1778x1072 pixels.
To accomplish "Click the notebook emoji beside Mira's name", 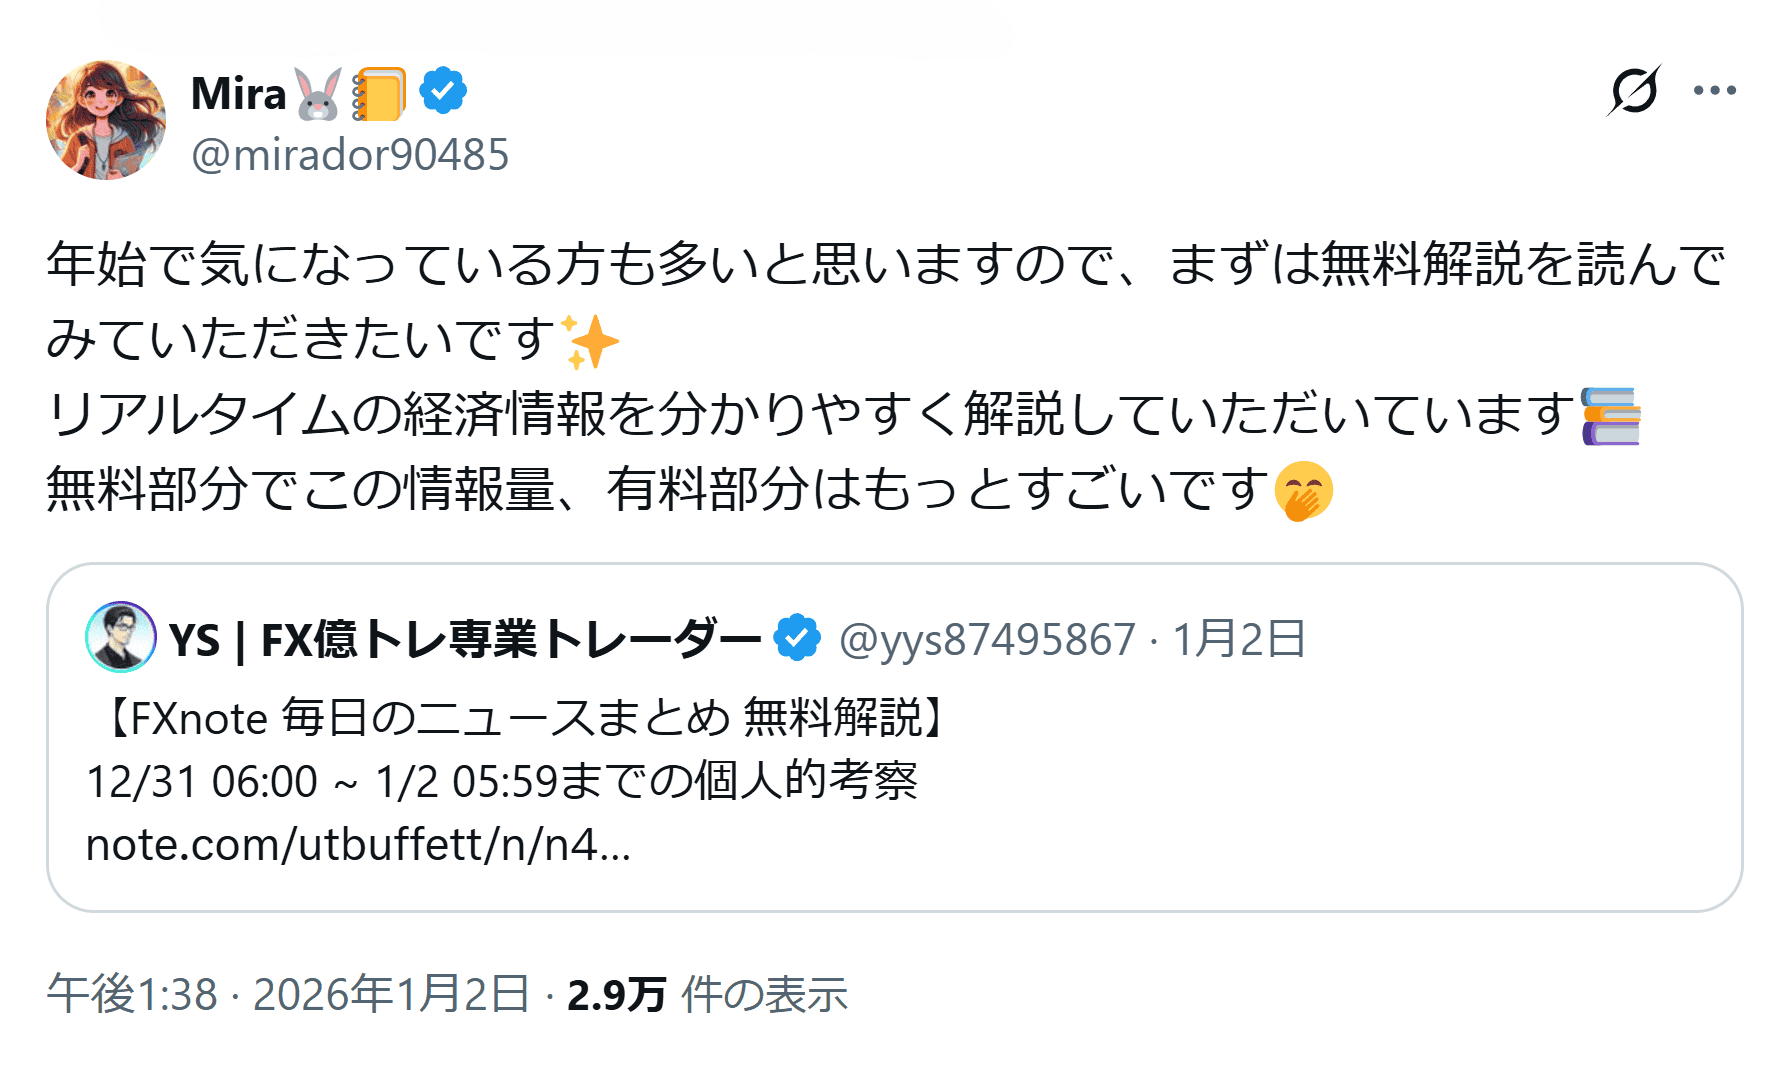I will [380, 94].
